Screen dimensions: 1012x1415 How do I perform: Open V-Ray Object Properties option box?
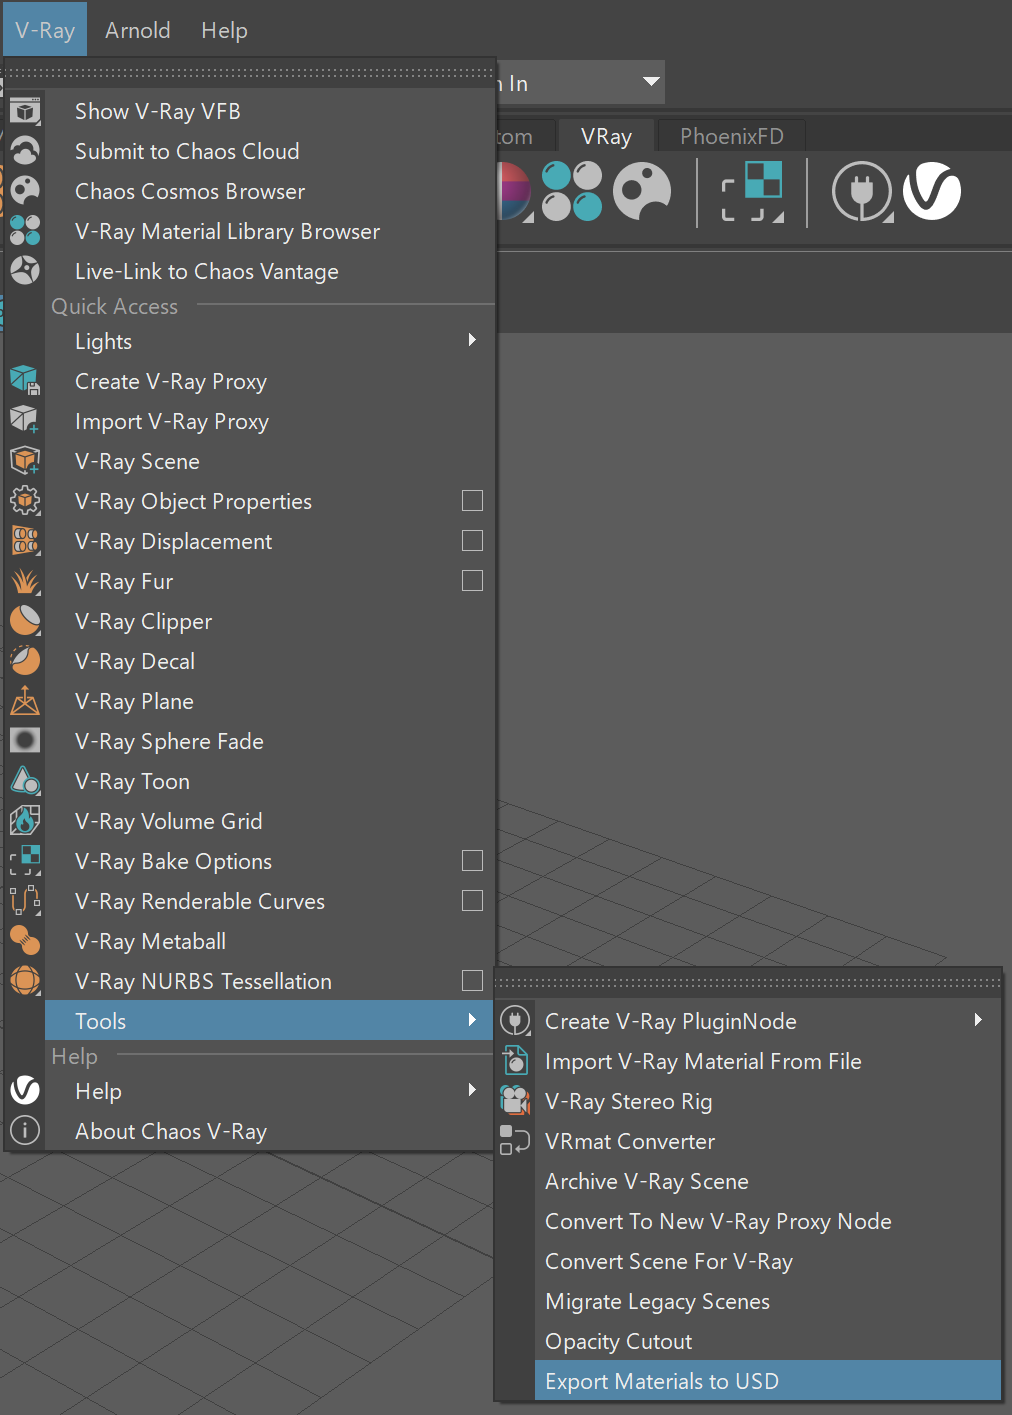click(x=473, y=501)
